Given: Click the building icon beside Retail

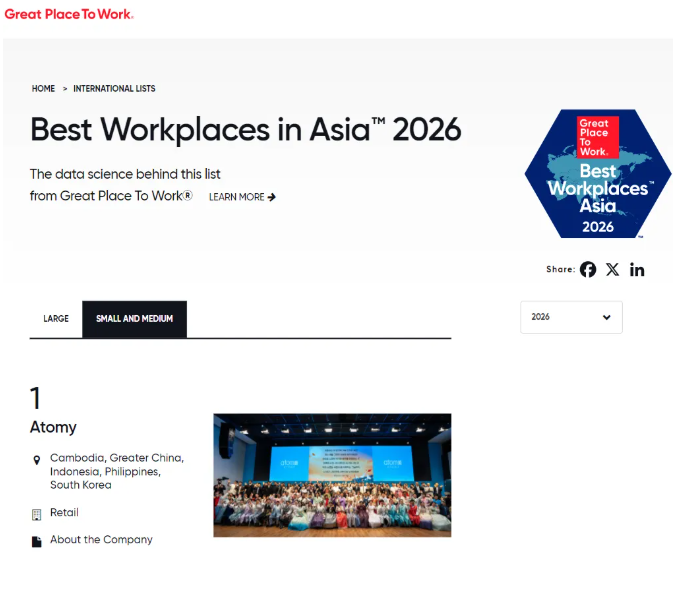Looking at the screenshot, I should tap(37, 514).
